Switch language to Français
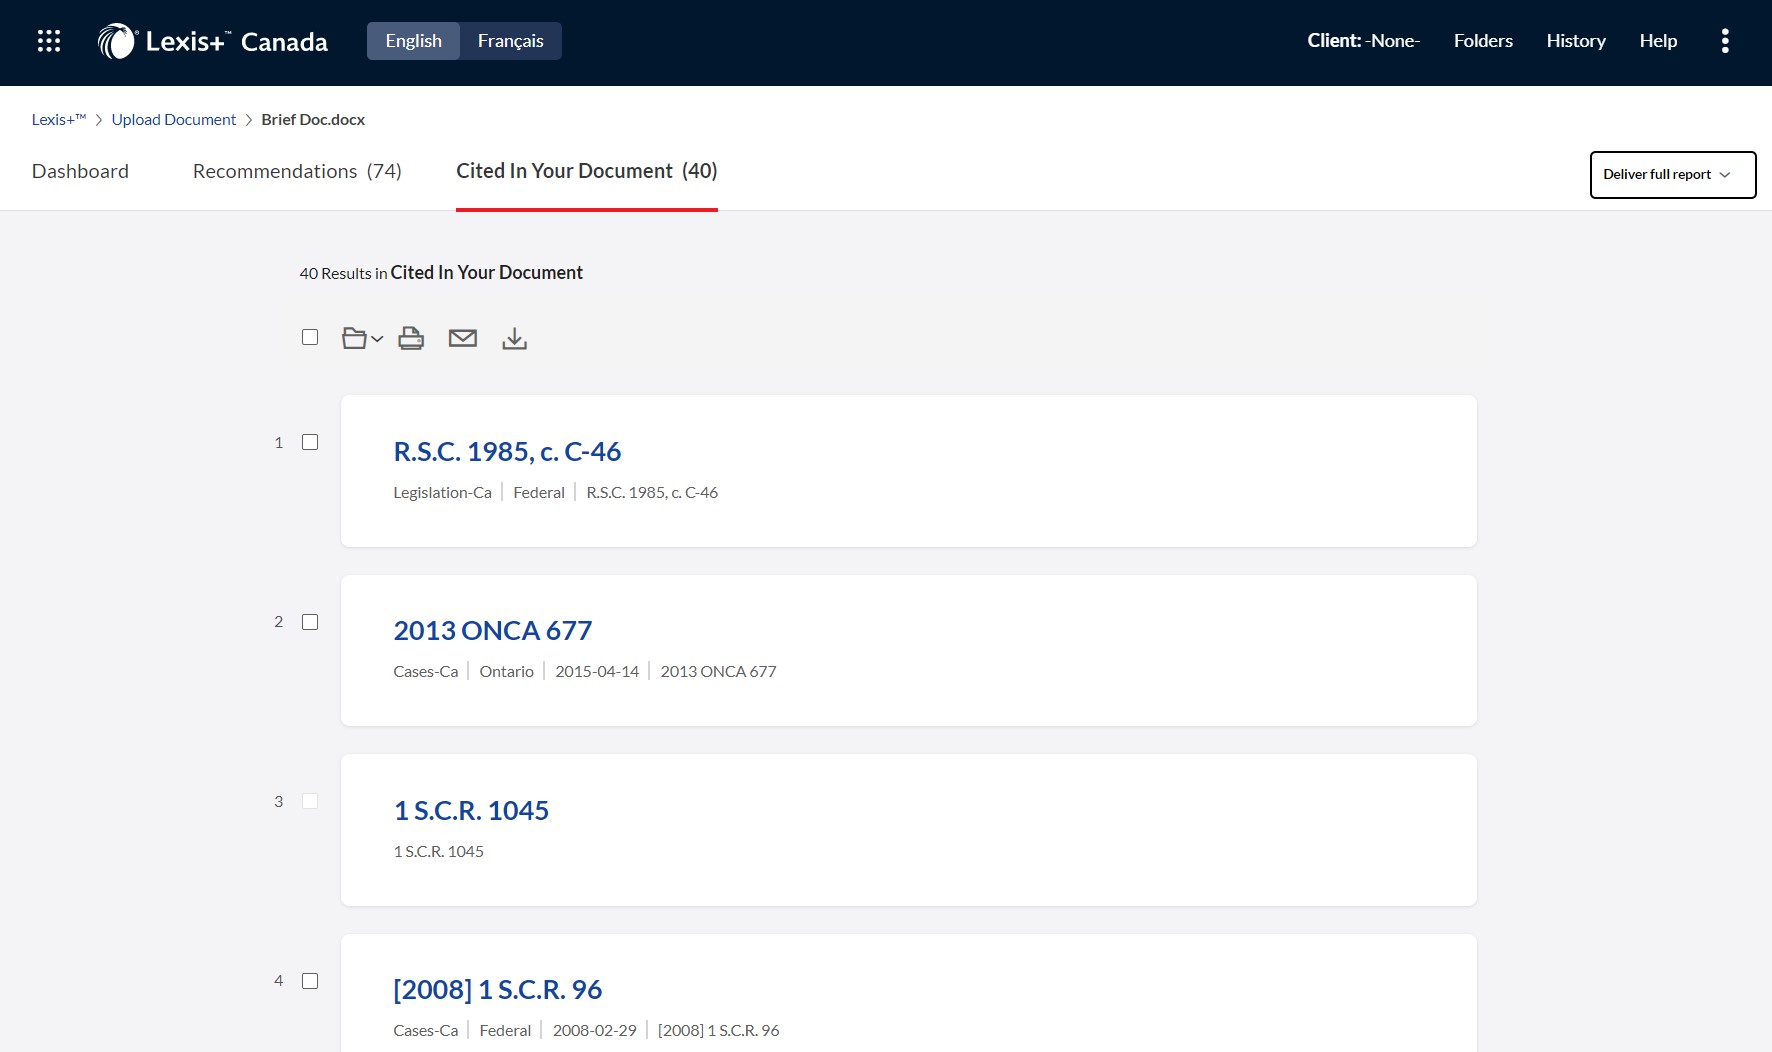The width and height of the screenshot is (1772, 1052). coord(510,41)
